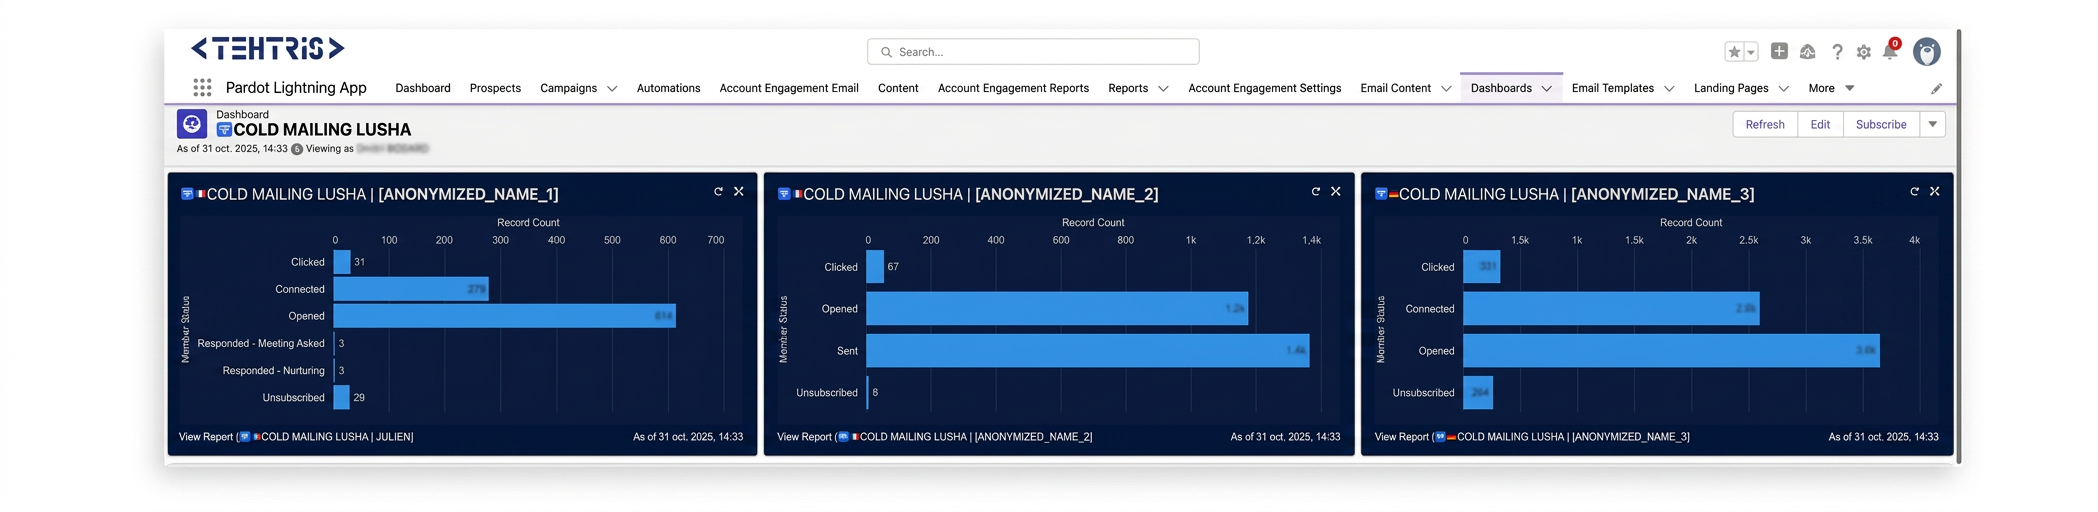The height and width of the screenshot is (512, 2098).
Task: Open the Dashboard nav tab
Action: (x=423, y=88)
